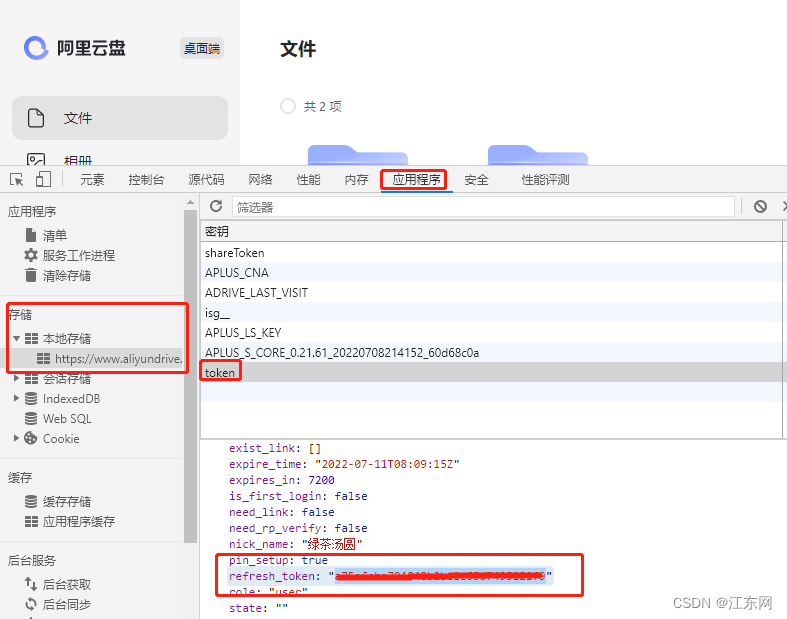This screenshot has height=619, width=787.
Task: Click the 密钥 column header
Action: tap(492, 231)
